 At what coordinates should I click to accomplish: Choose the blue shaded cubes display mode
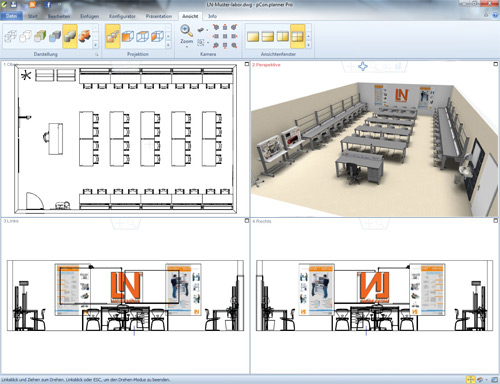point(55,36)
